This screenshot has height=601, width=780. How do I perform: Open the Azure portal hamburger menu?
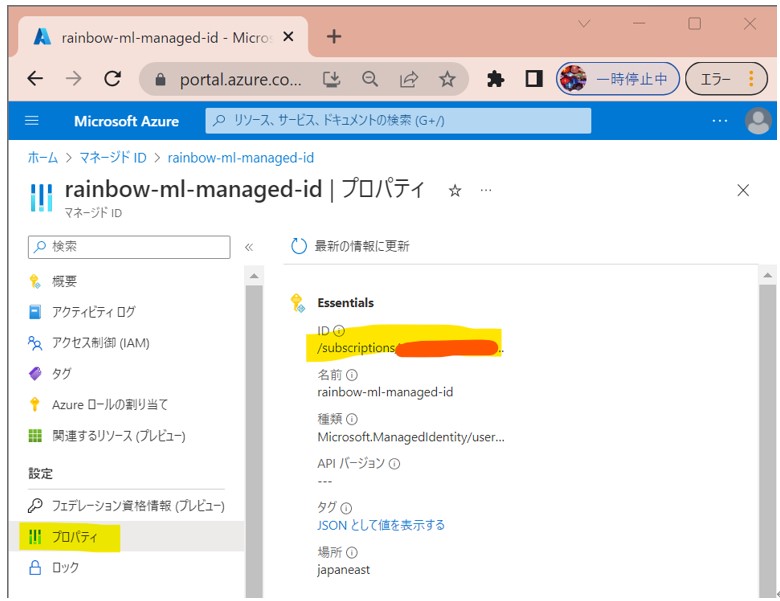[x=32, y=121]
